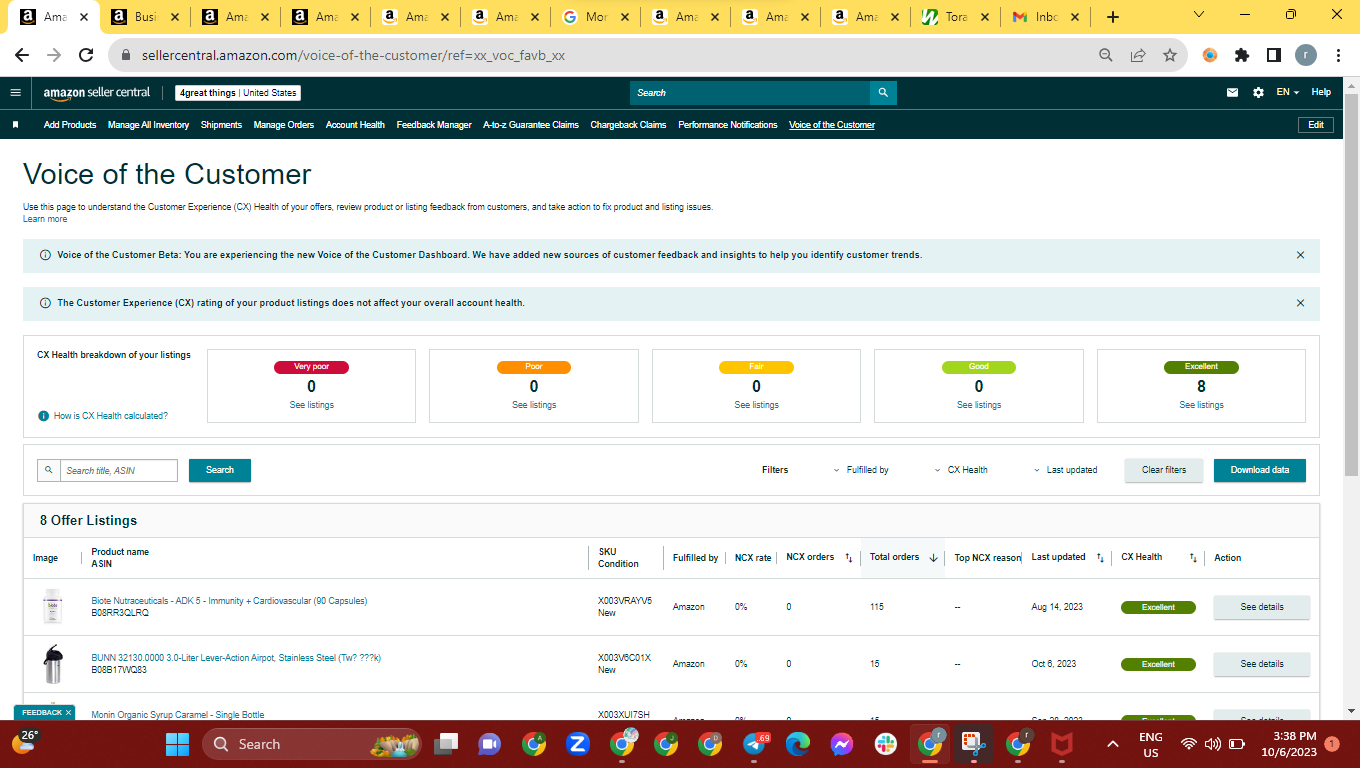Open Telegram from the taskbar
The height and width of the screenshot is (768, 1360).
(755, 744)
